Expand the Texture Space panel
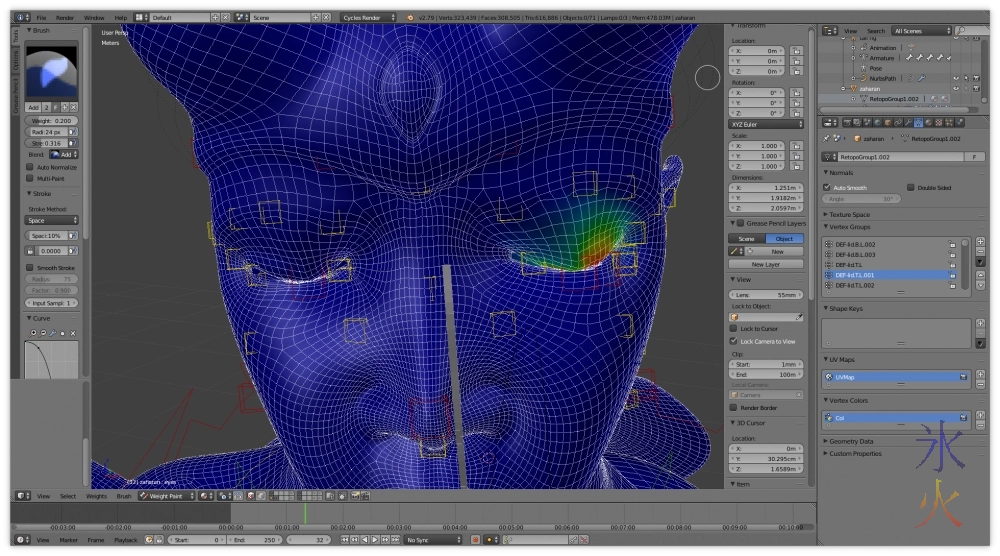Viewport: 1000px width, 556px height. (848, 214)
